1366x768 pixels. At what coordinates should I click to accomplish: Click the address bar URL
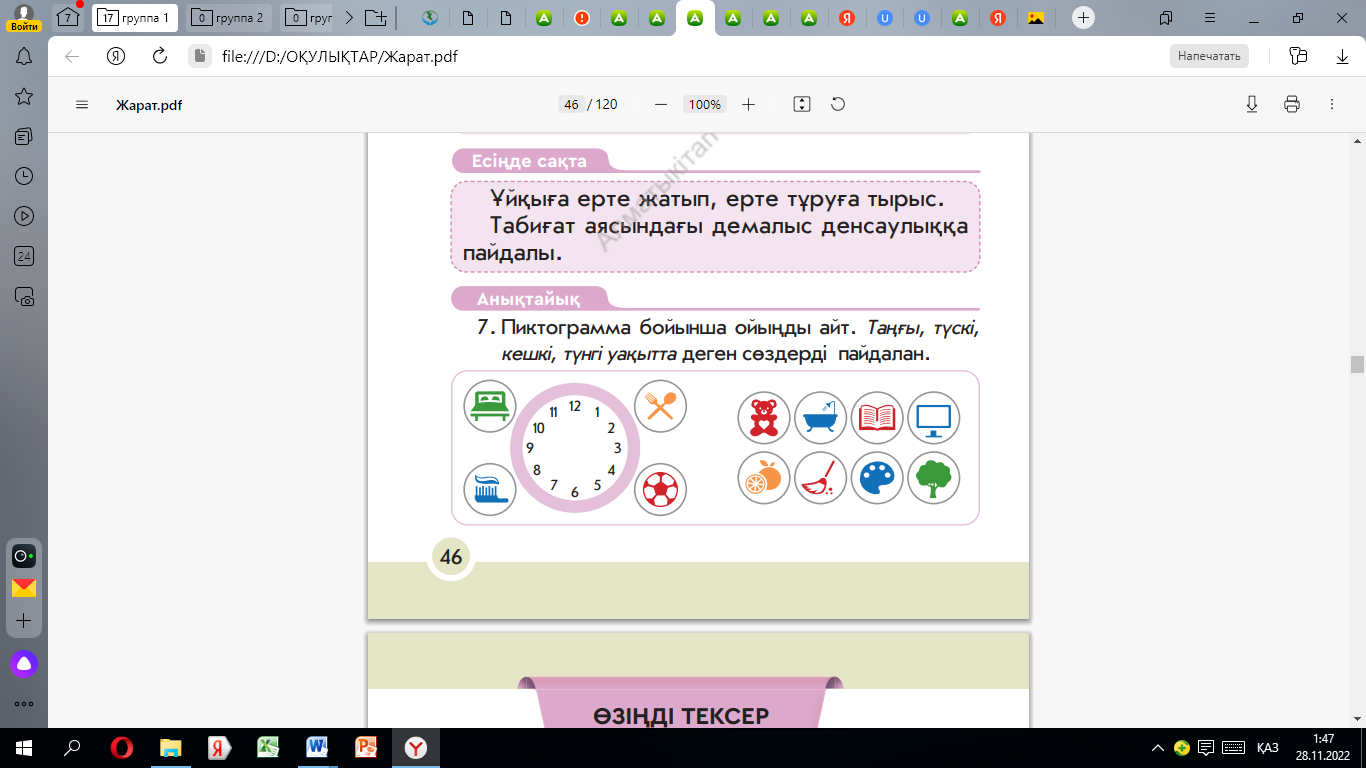pyautogui.click(x=340, y=56)
